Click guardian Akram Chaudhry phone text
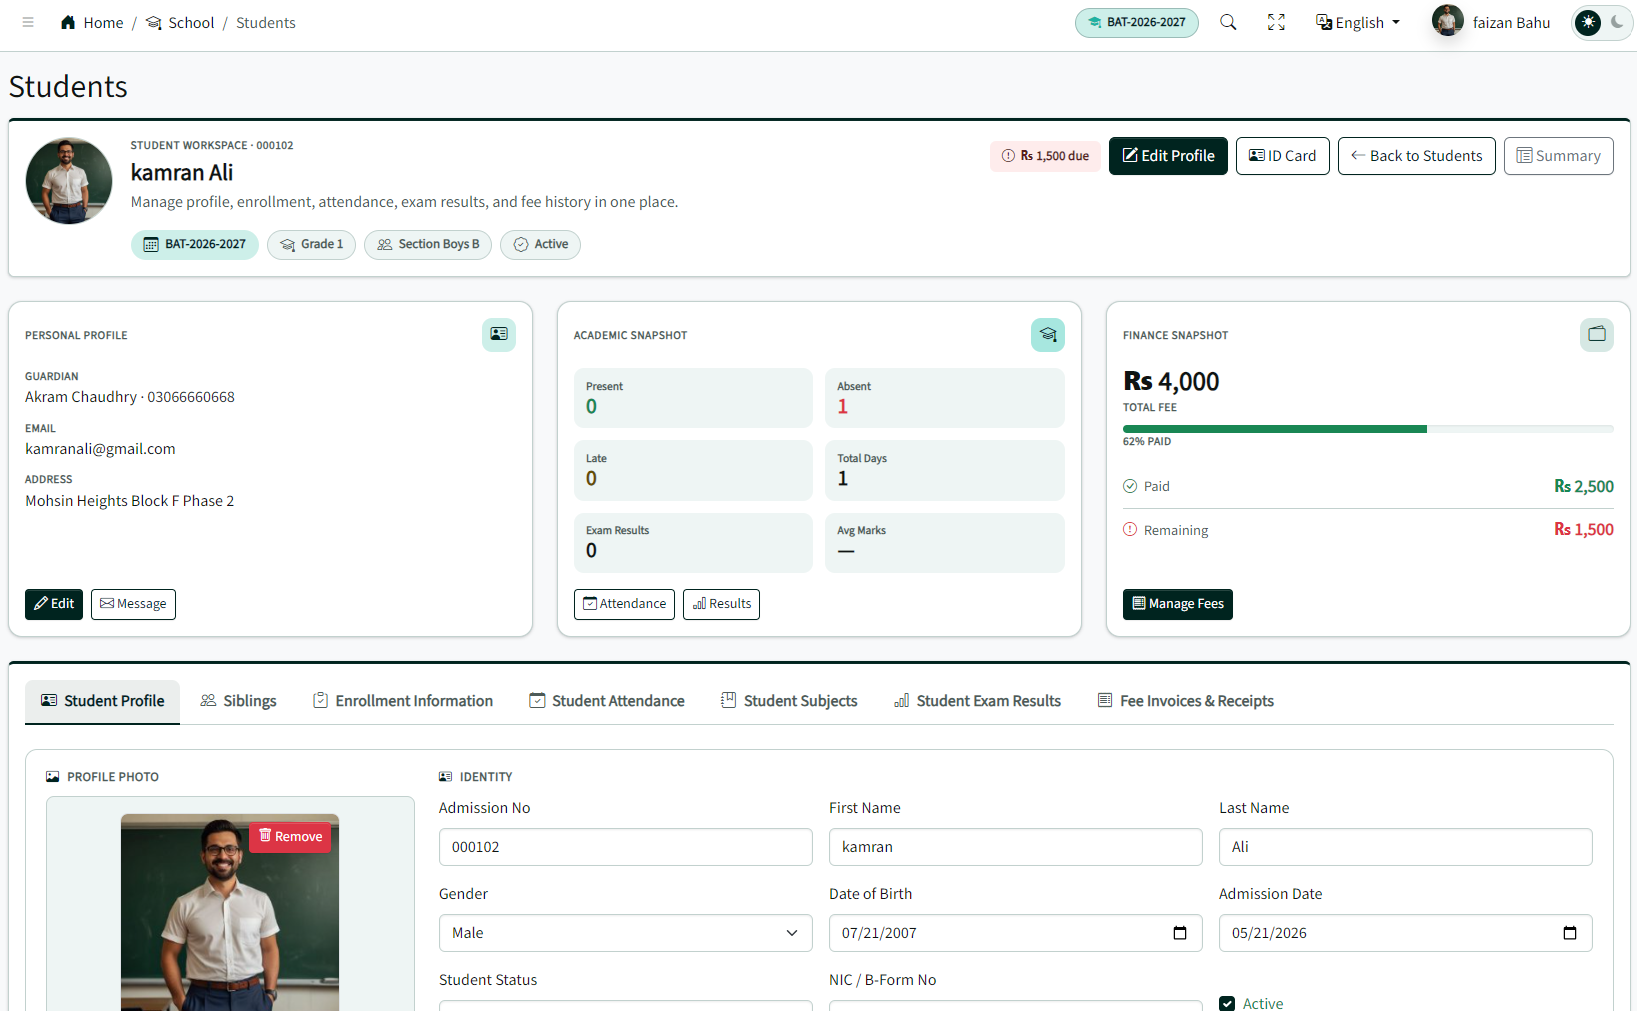 (130, 397)
